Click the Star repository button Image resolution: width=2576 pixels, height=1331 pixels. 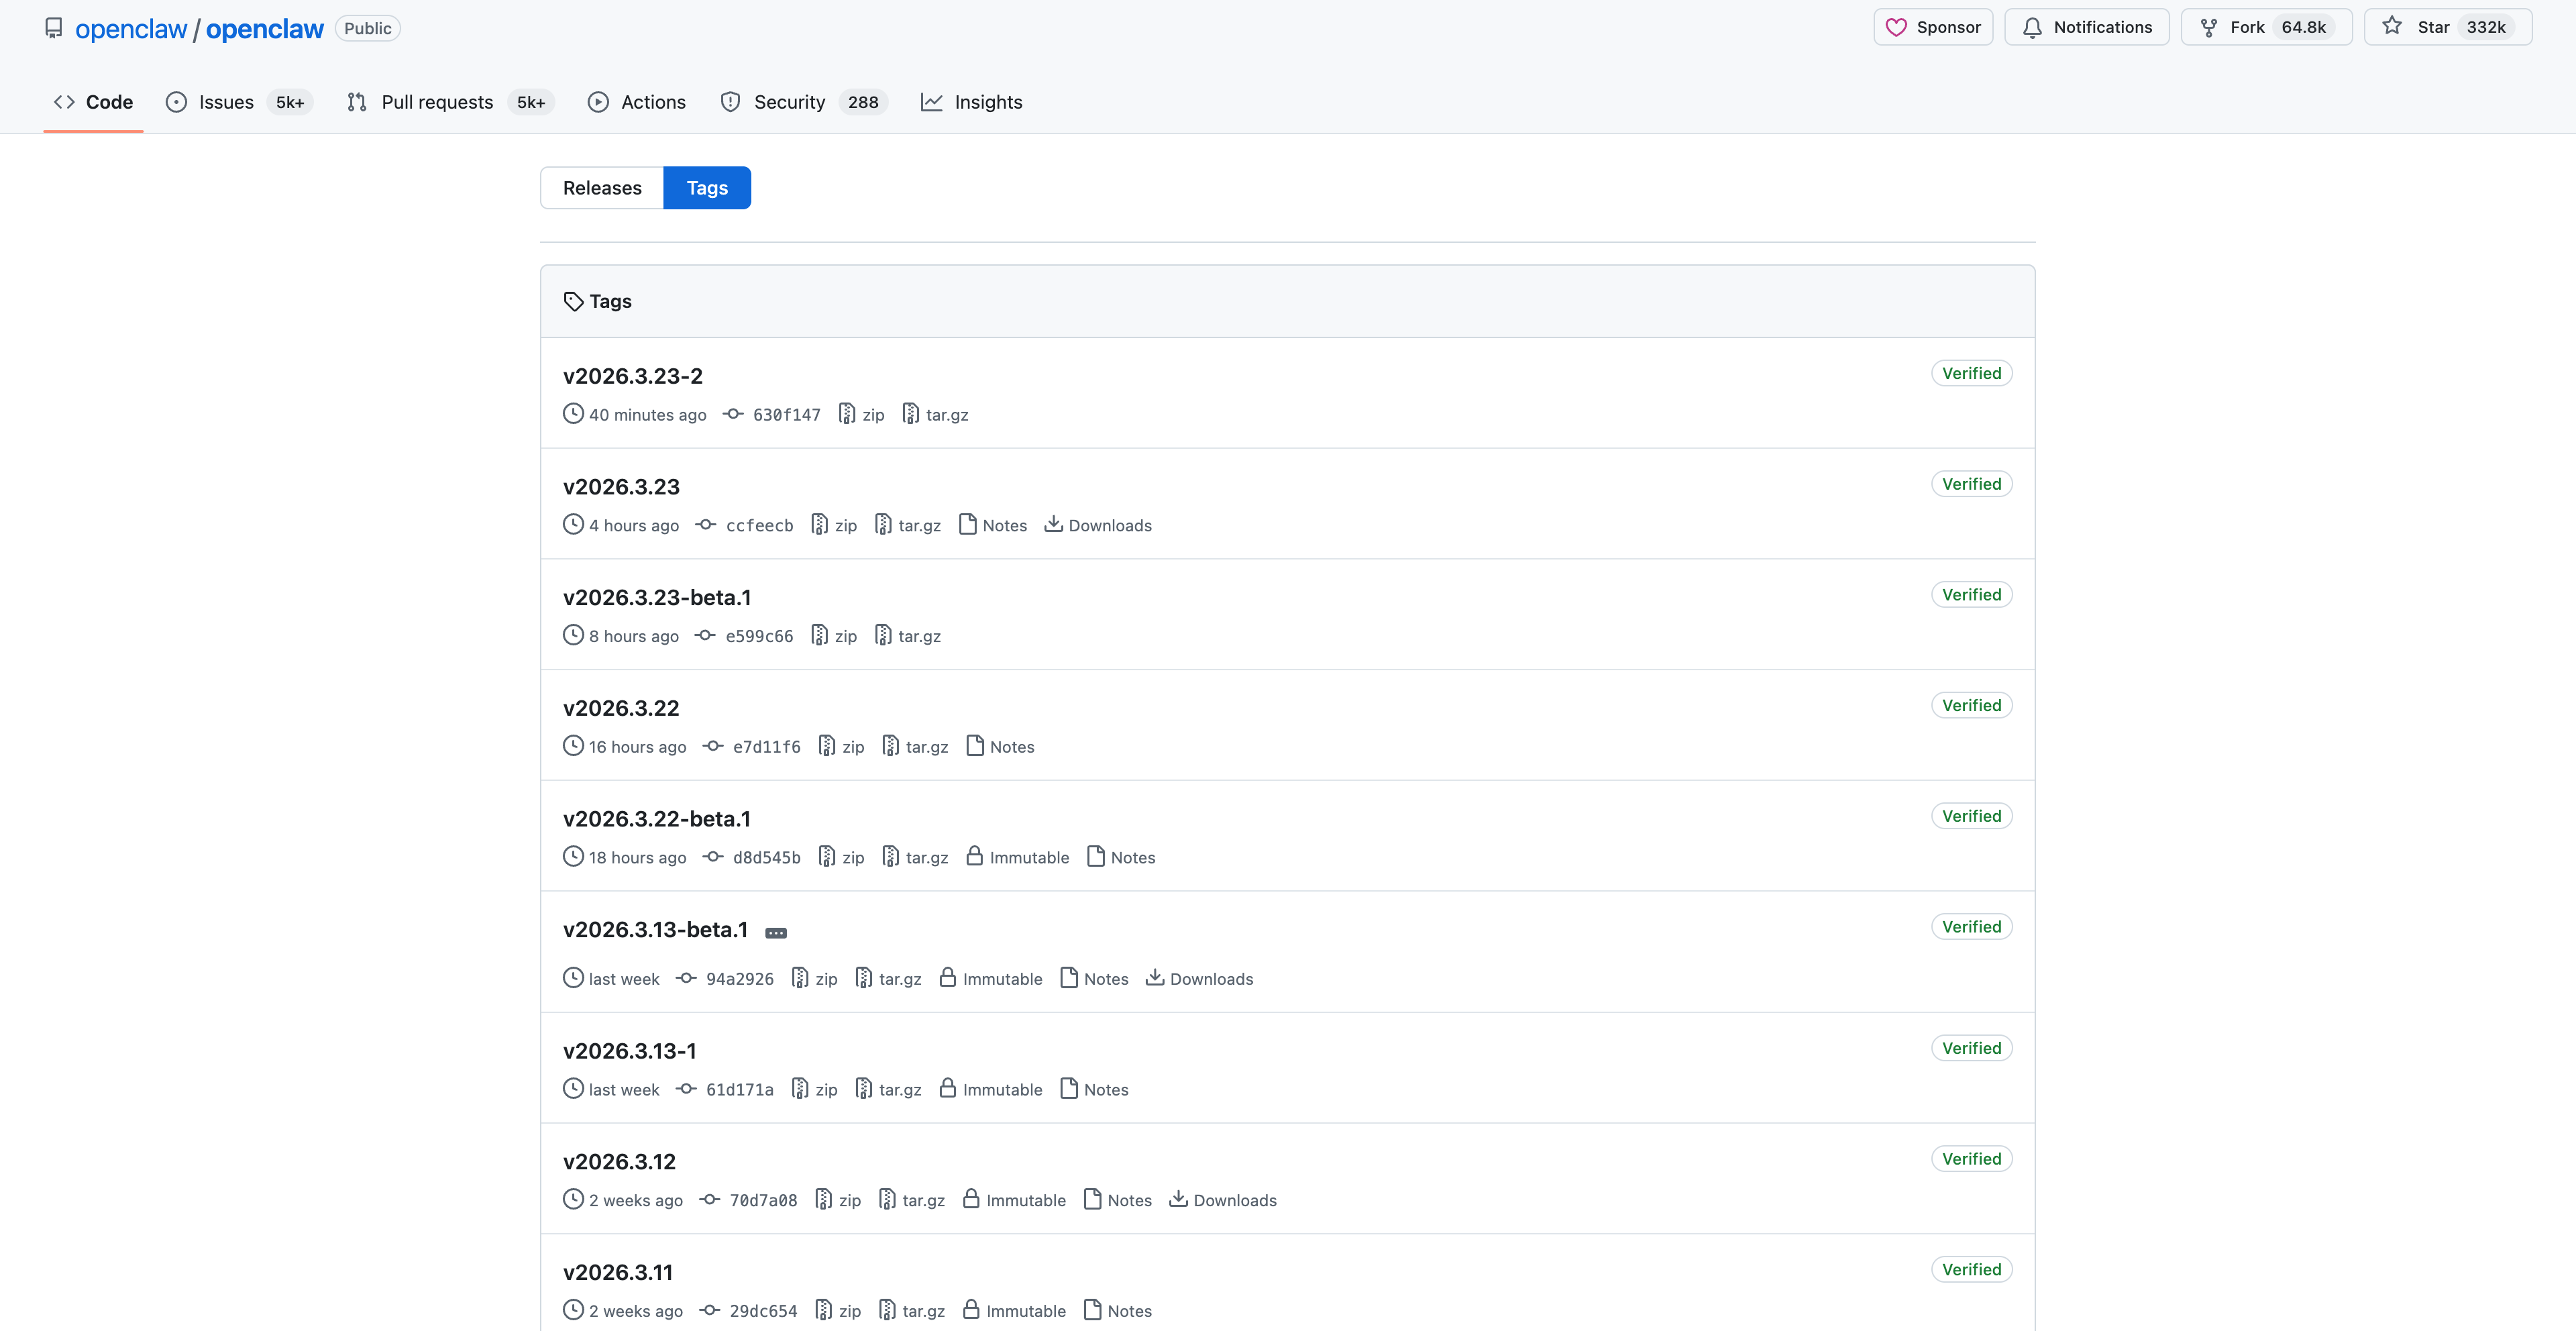[2446, 27]
